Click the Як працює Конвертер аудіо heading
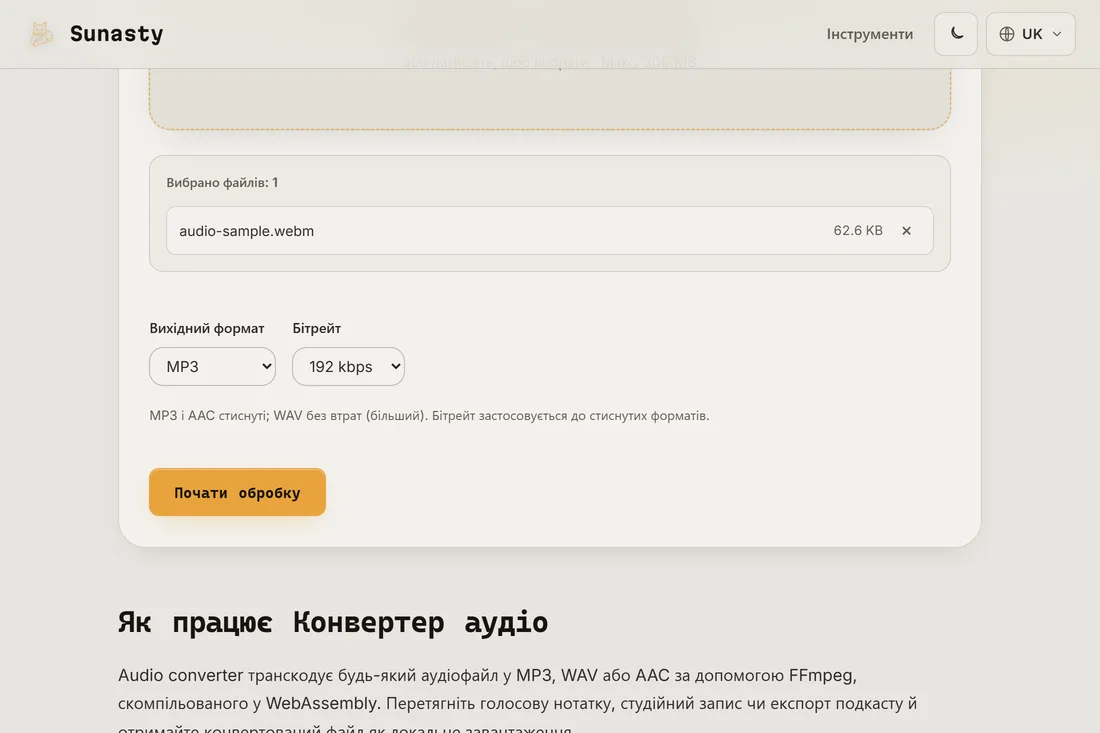Screen dimensions: 1100x733 coord(333,622)
